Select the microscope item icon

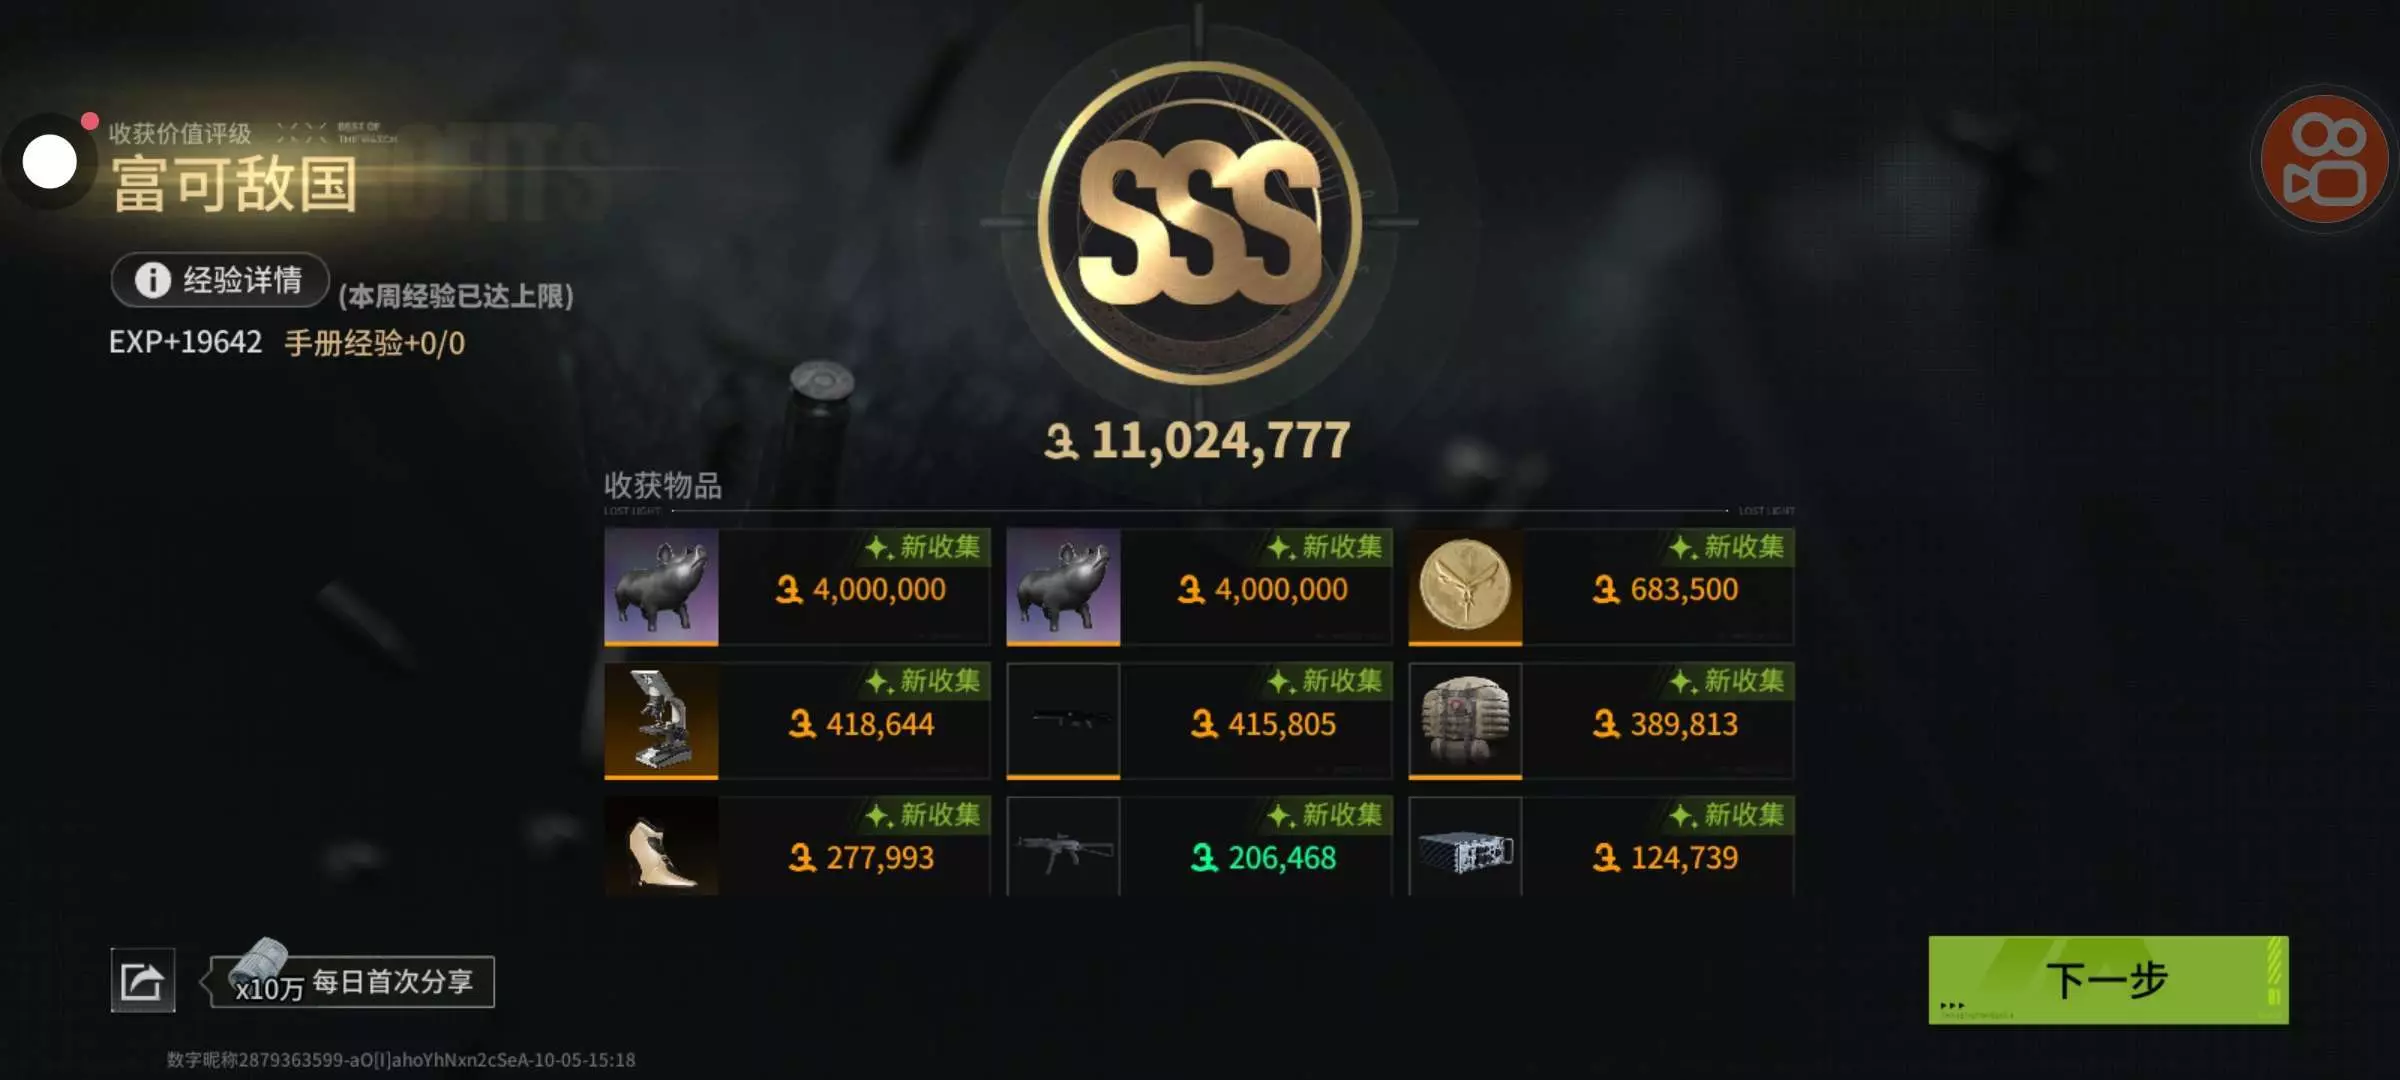coord(661,721)
